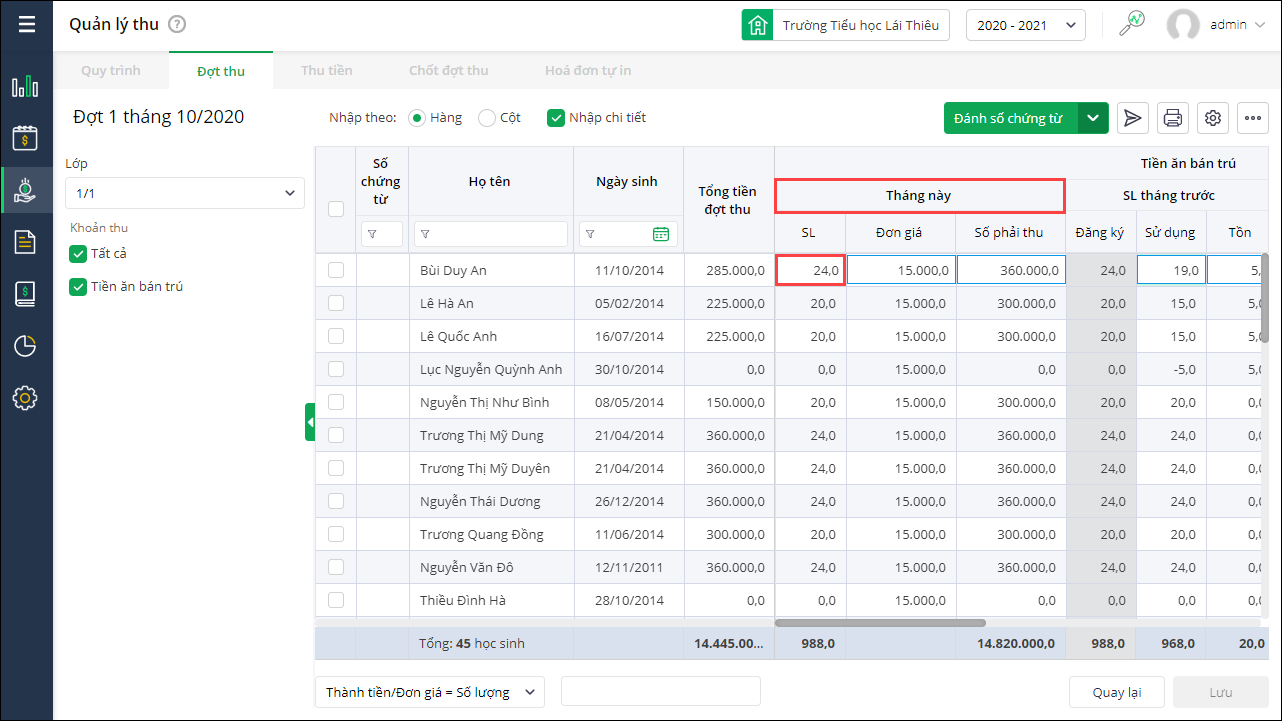This screenshot has height=721, width=1282.
Task: Open the settings gear in sidebar
Action: click(25, 398)
